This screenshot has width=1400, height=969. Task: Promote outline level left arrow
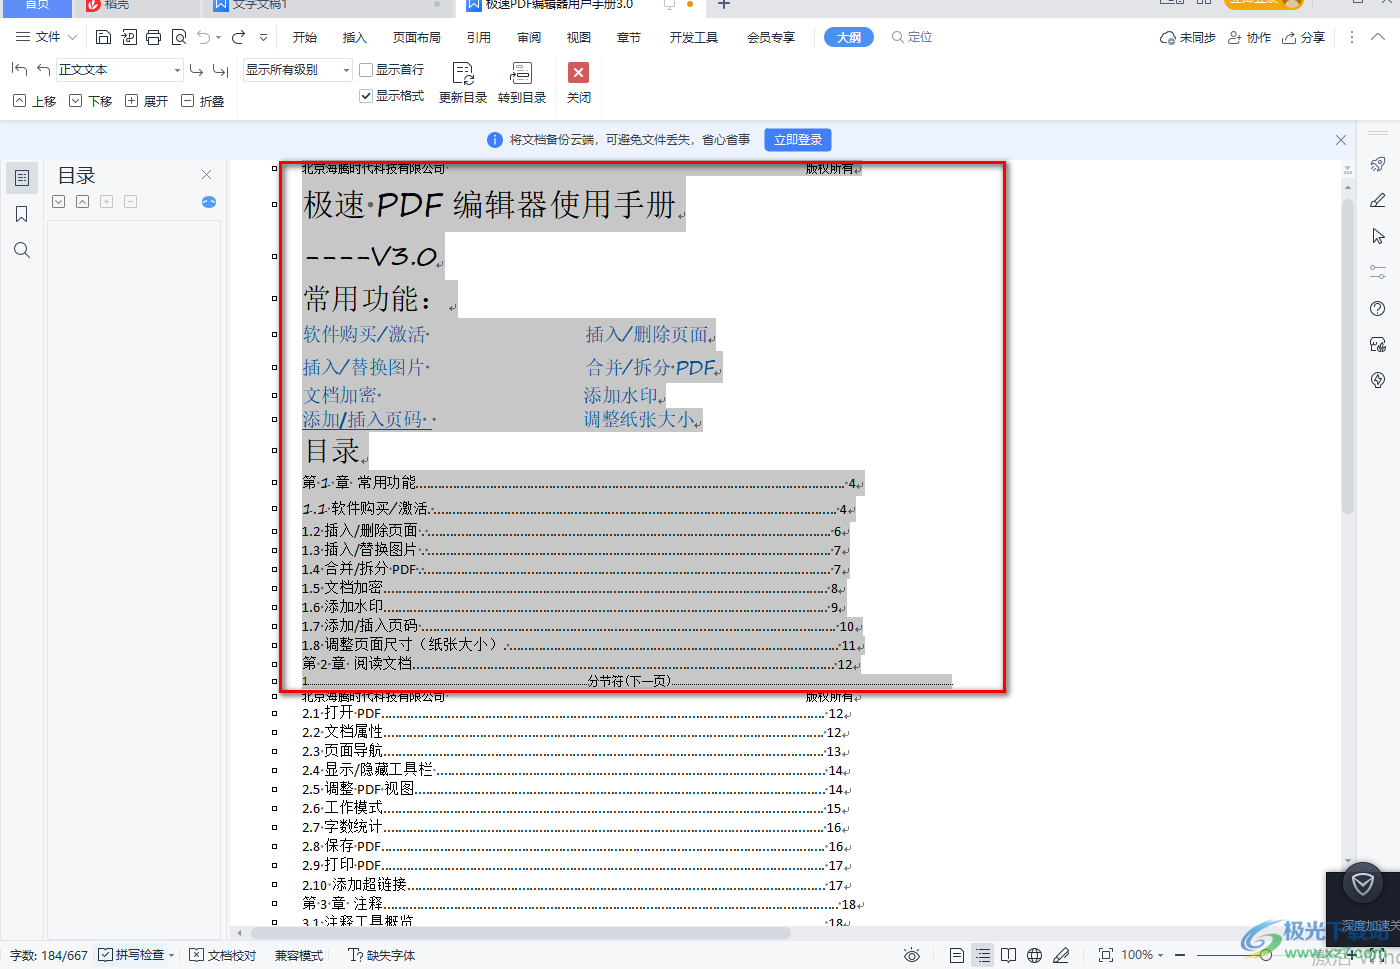tap(43, 69)
